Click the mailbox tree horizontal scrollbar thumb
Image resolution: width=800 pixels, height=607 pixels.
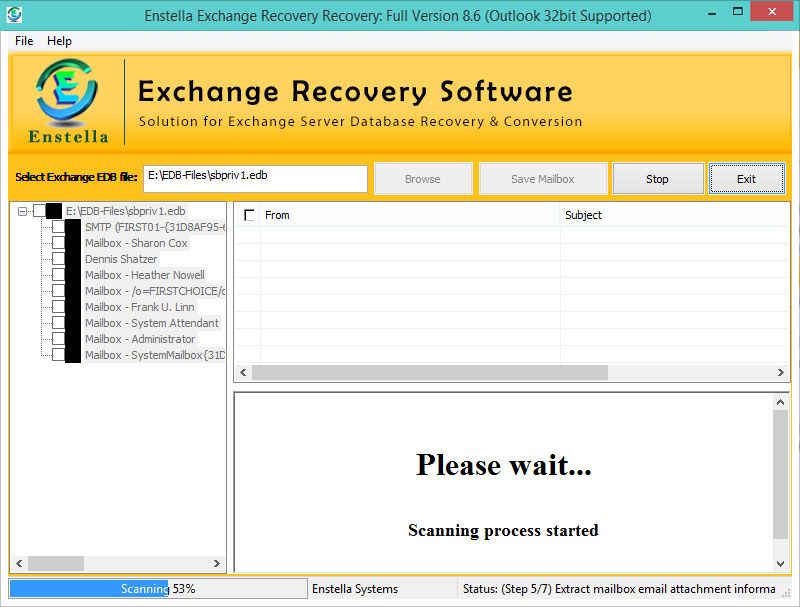(56, 563)
